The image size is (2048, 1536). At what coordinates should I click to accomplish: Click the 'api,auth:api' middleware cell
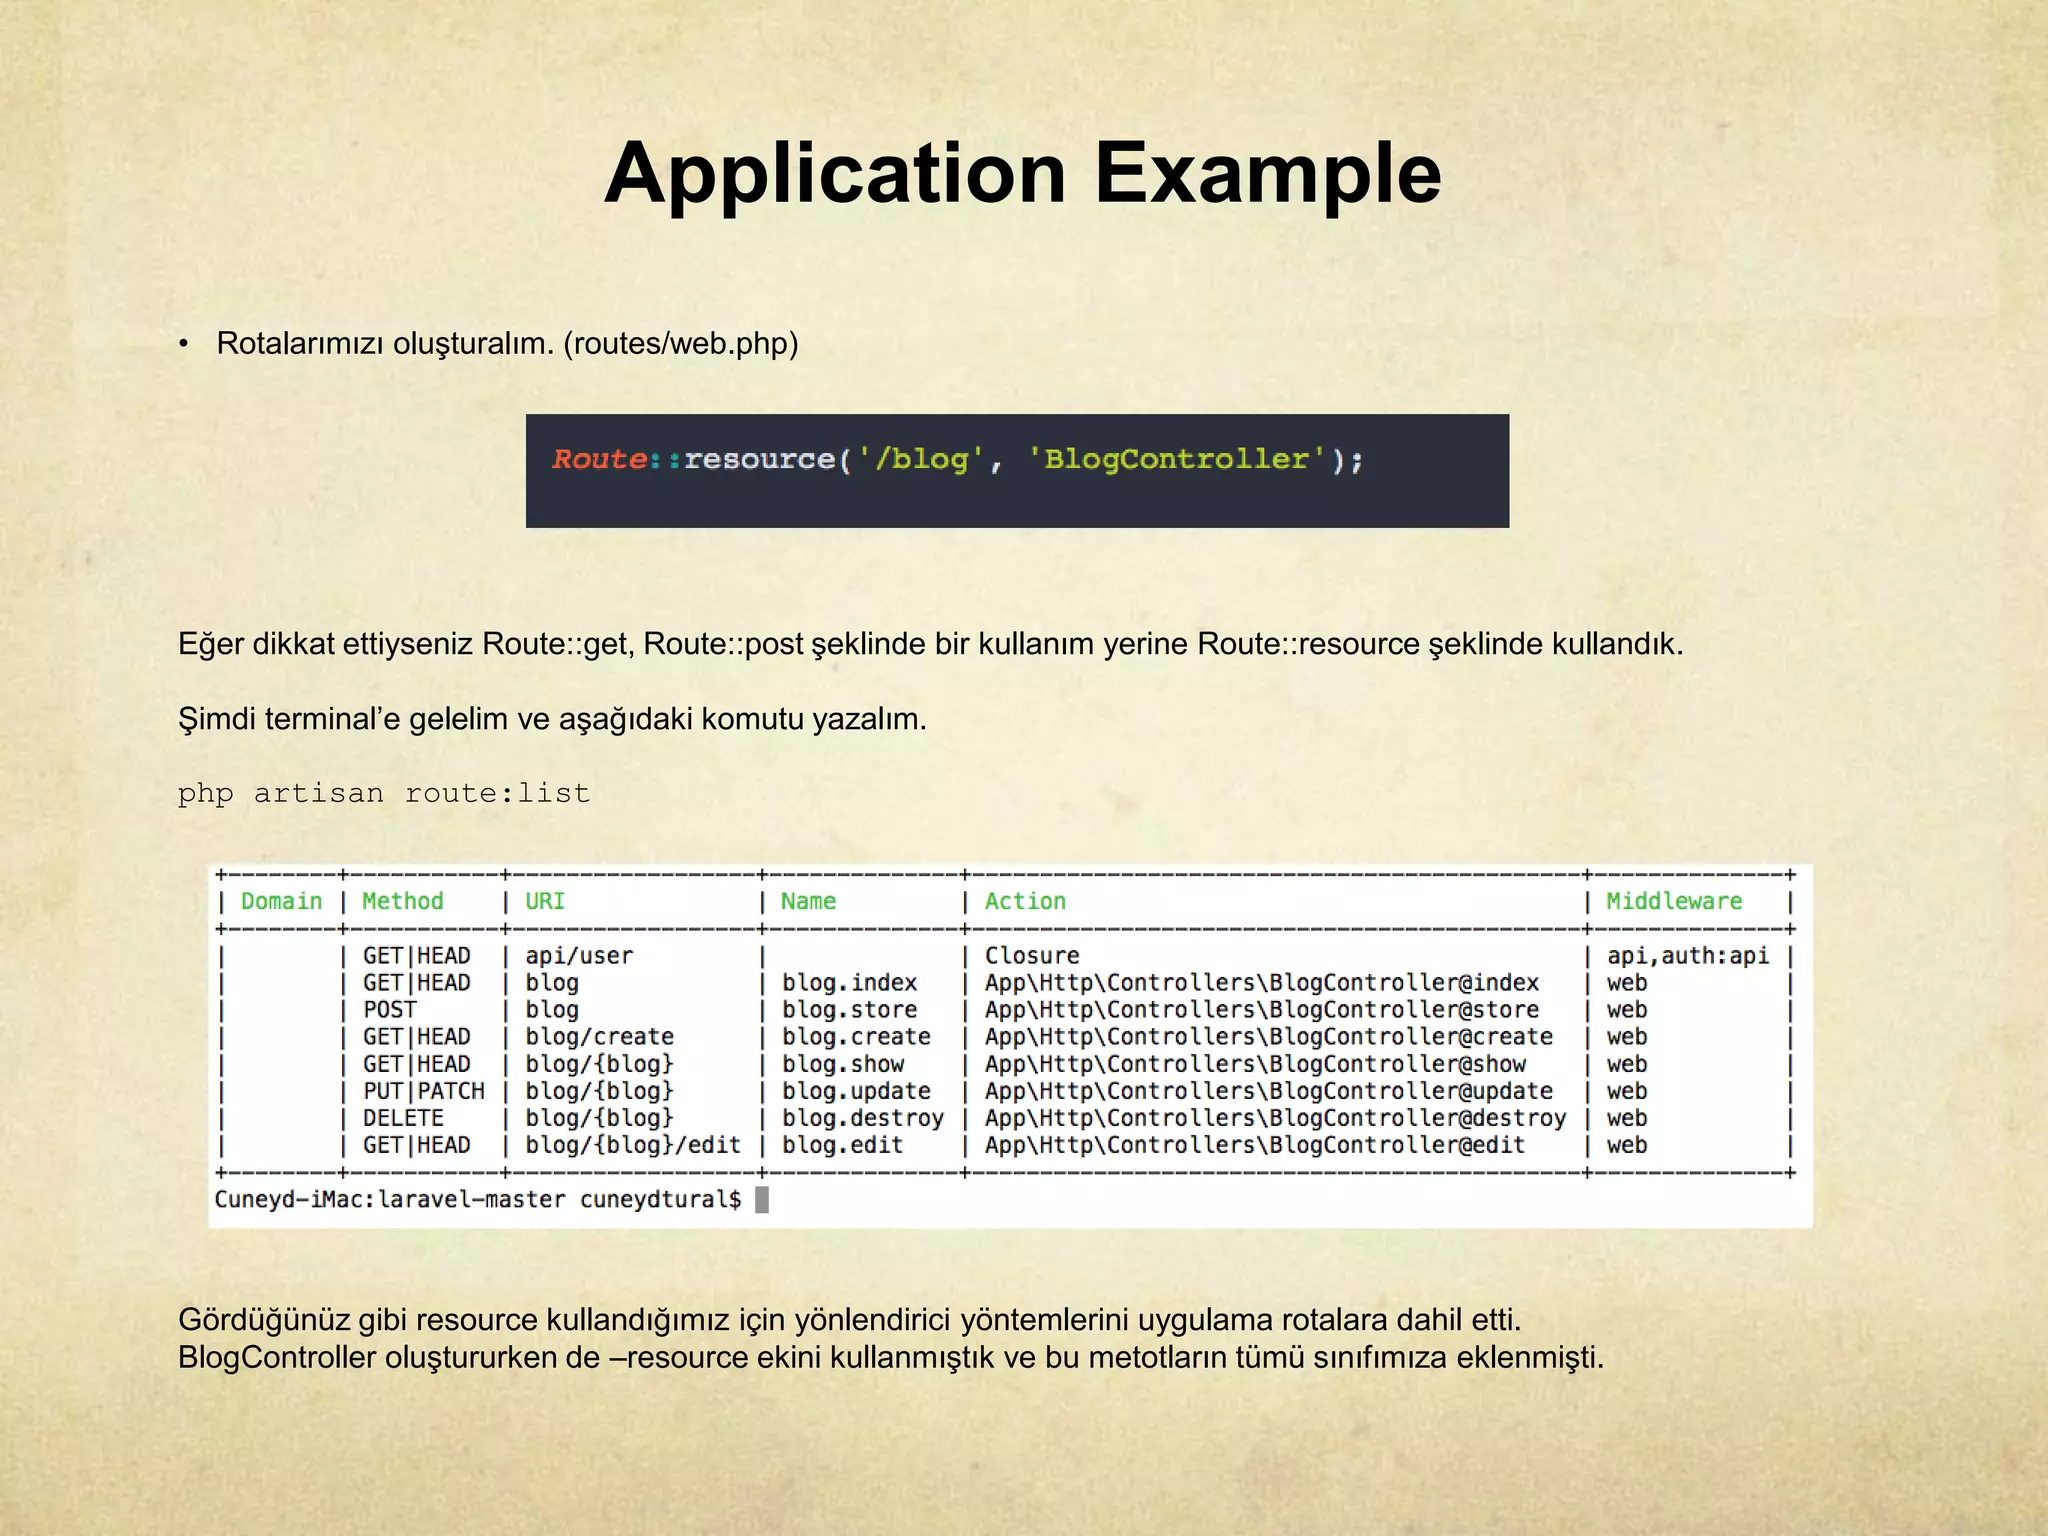pos(1688,956)
